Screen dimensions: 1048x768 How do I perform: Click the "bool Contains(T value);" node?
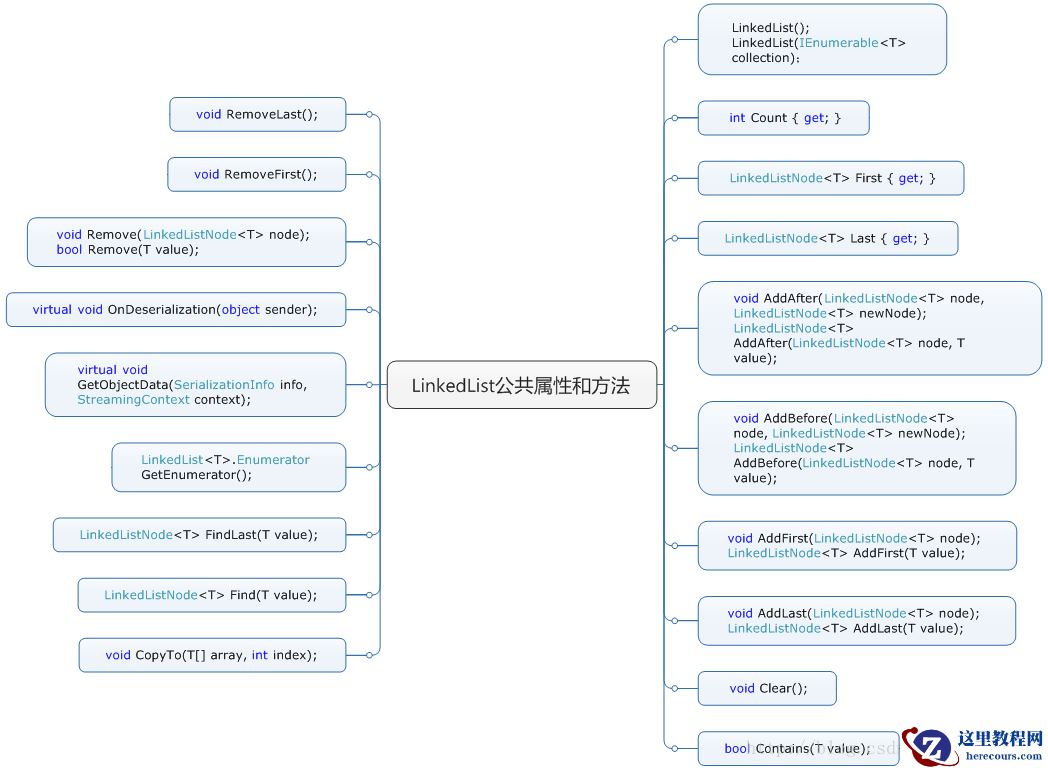click(796, 748)
